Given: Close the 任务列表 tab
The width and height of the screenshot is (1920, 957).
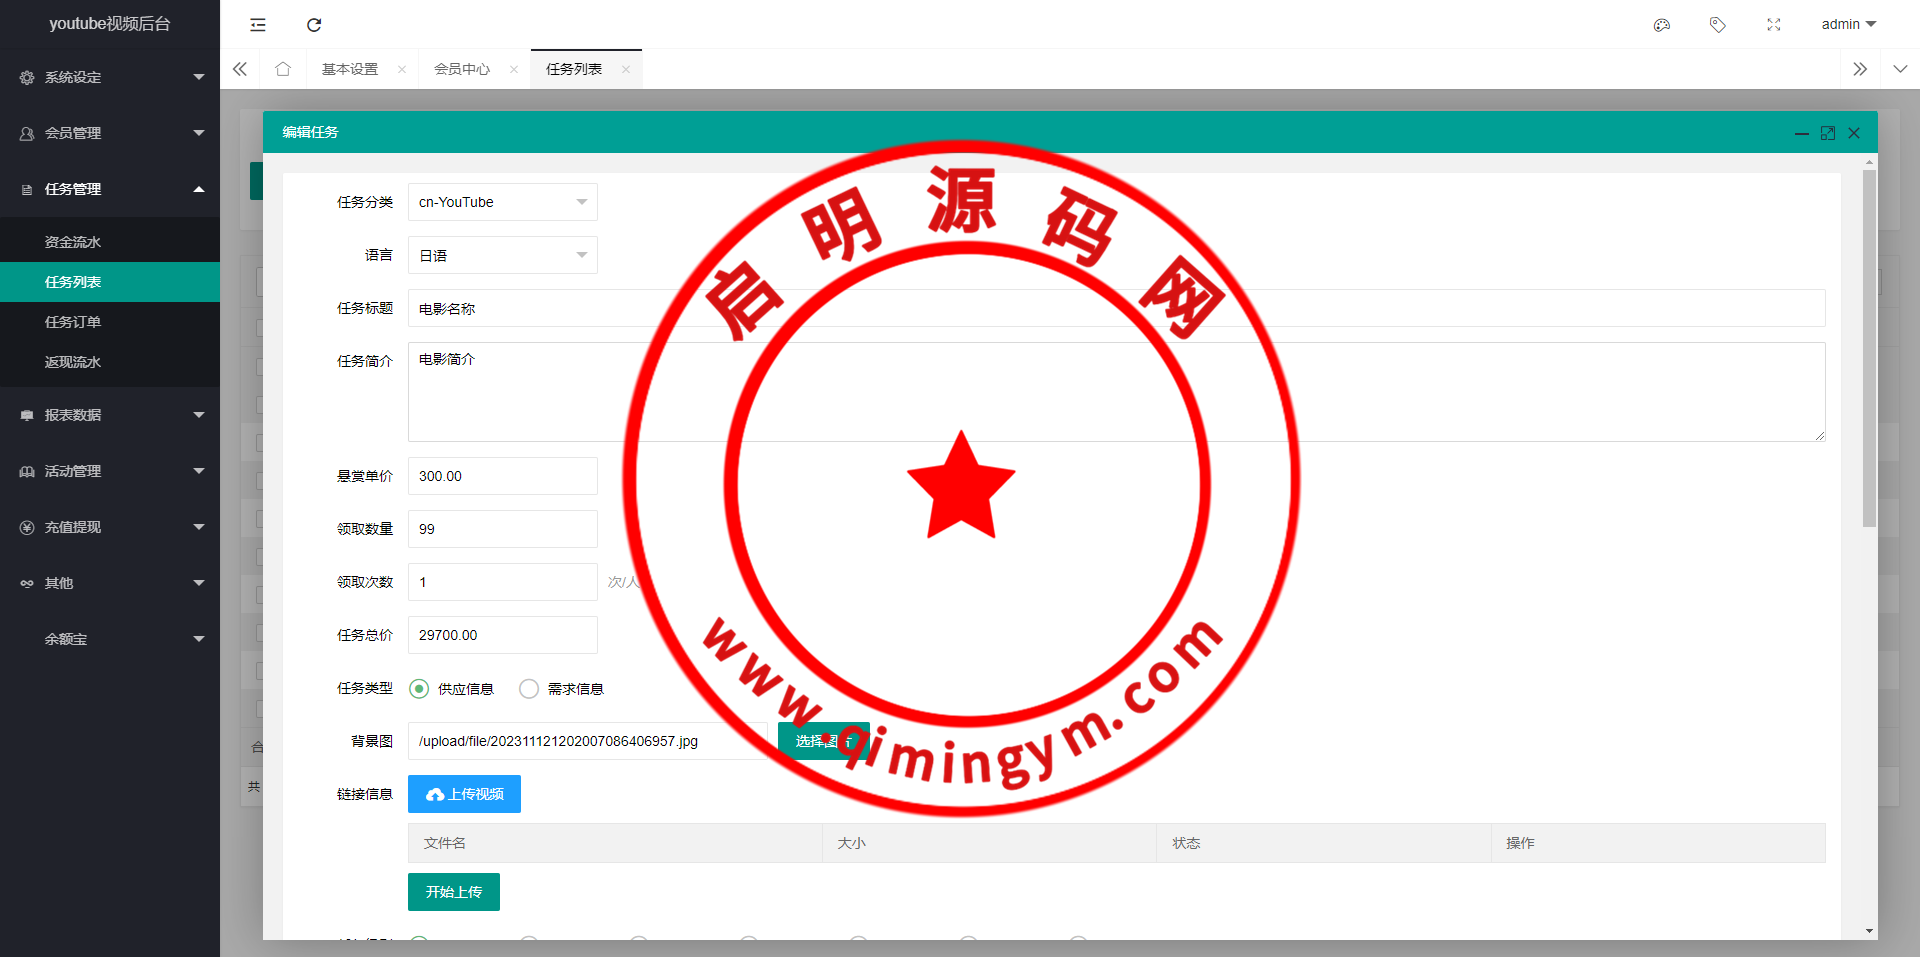Looking at the screenshot, I should 626,70.
